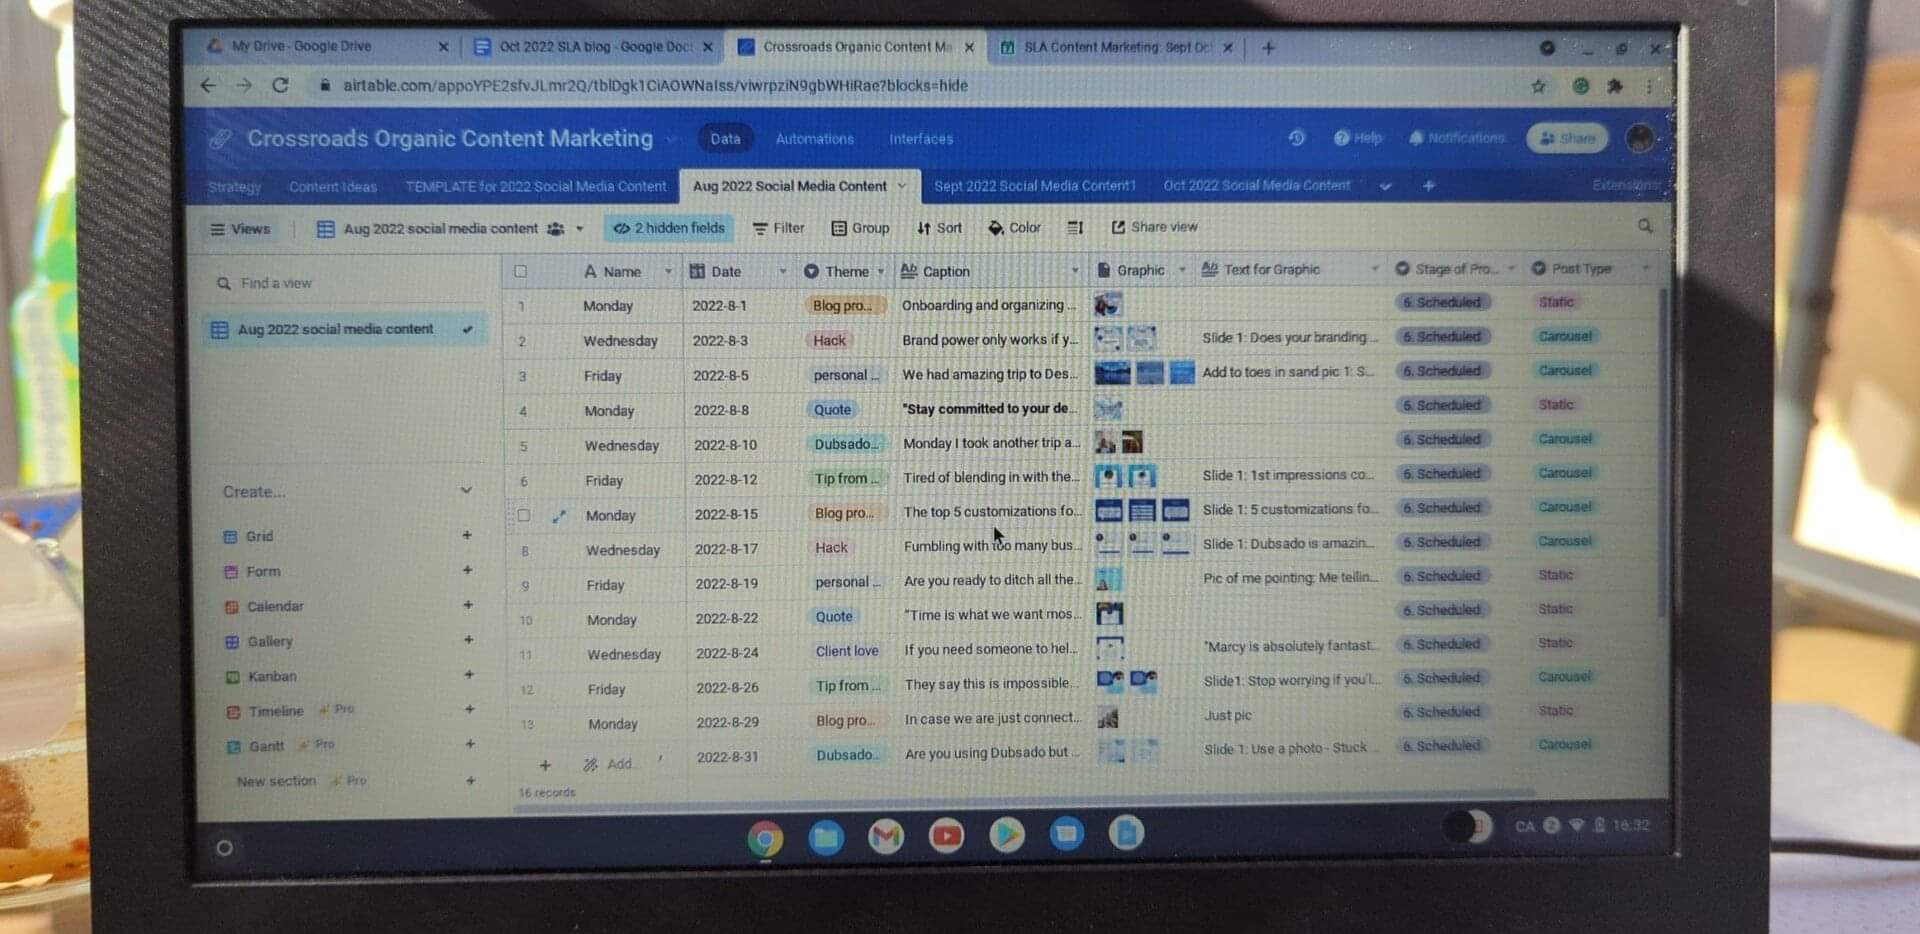Switch to the Automations tab

pos(815,139)
